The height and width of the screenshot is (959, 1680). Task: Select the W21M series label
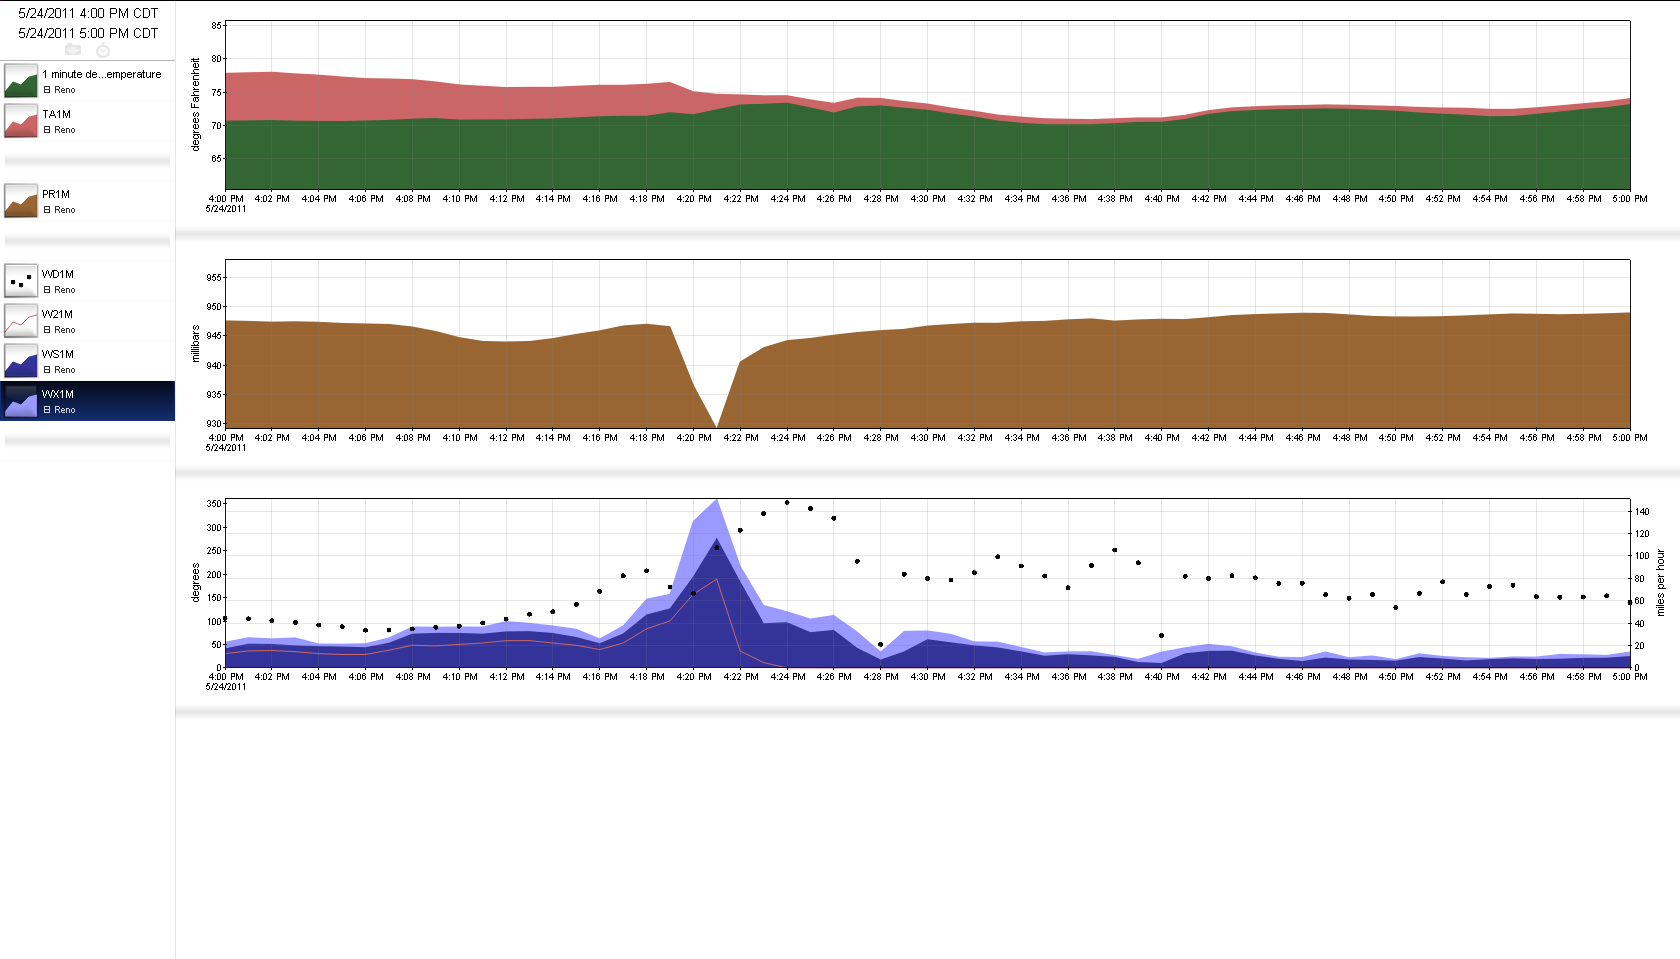tap(57, 314)
